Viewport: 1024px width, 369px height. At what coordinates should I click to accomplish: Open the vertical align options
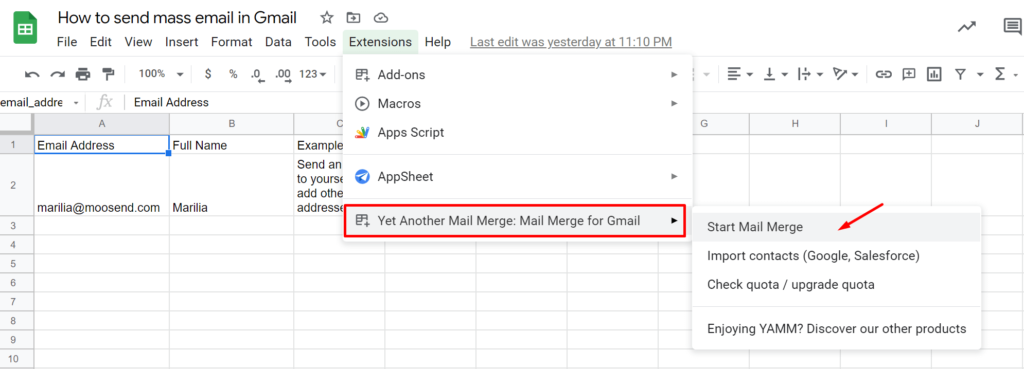[775, 74]
